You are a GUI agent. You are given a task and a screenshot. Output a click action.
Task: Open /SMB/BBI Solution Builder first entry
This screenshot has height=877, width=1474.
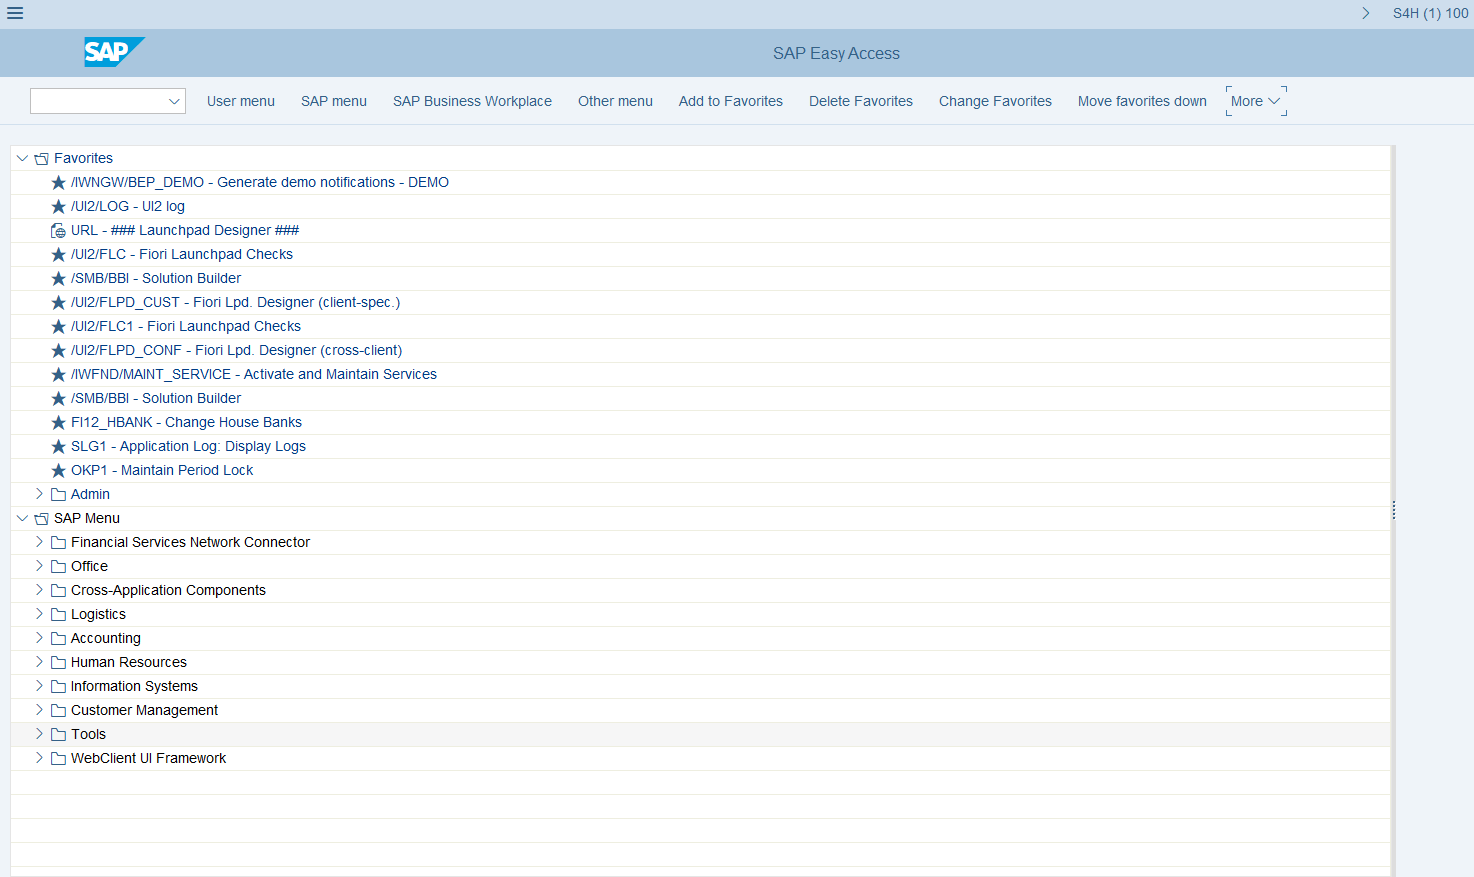(156, 279)
